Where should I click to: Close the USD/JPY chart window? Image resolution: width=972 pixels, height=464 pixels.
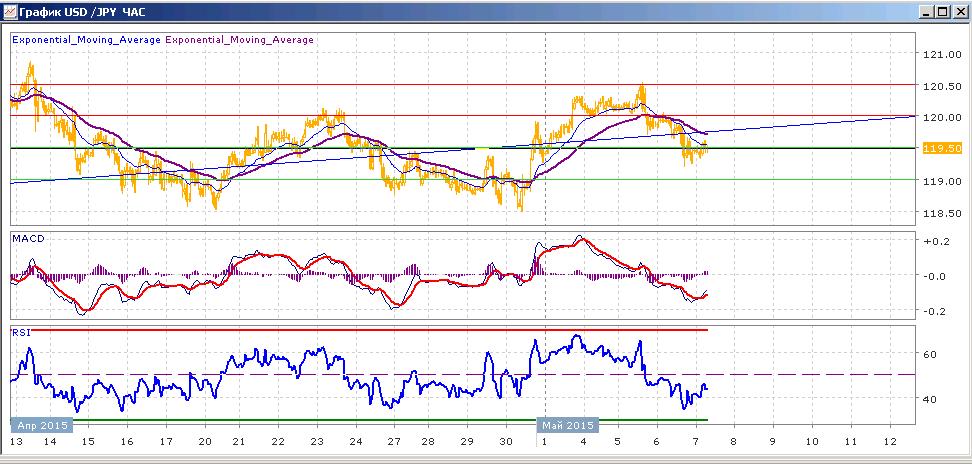coord(958,11)
